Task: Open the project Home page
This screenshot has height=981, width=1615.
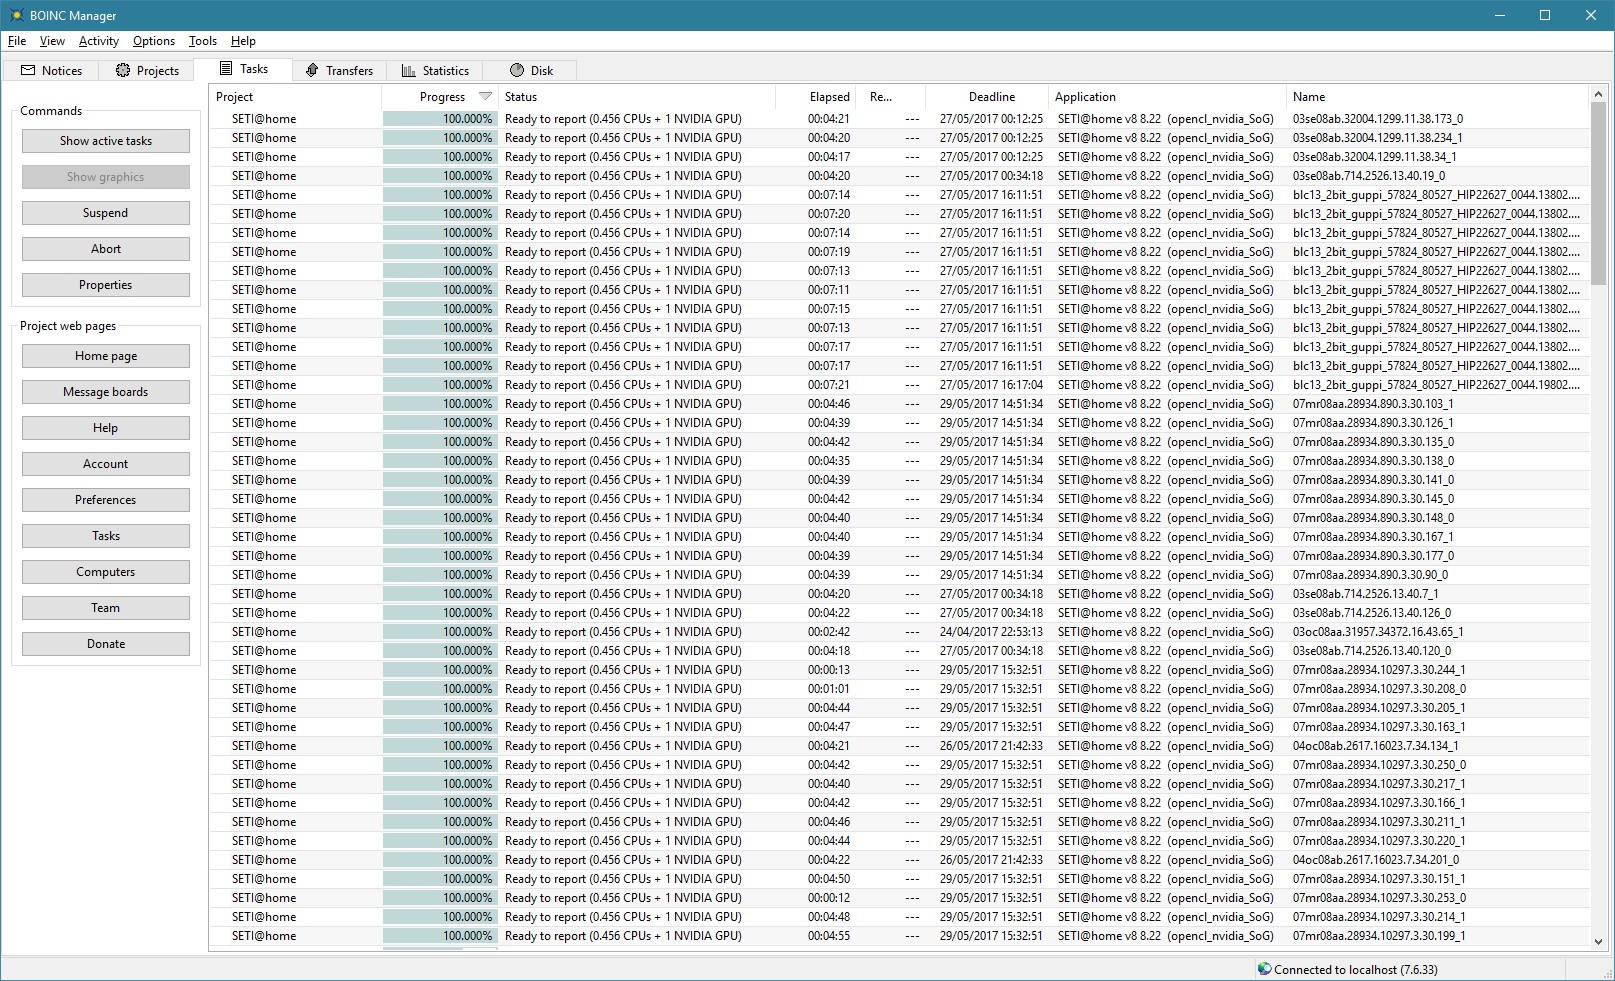Action: click(x=106, y=356)
